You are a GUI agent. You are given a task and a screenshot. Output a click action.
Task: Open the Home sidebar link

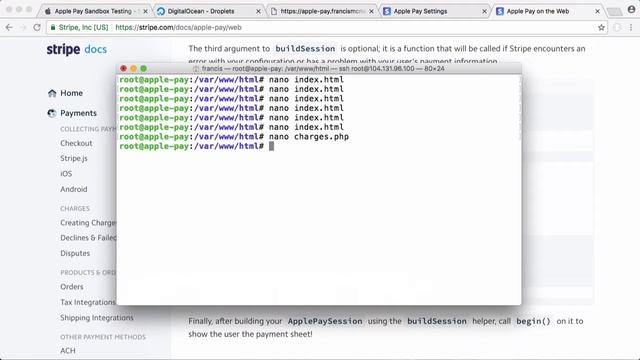(x=71, y=93)
